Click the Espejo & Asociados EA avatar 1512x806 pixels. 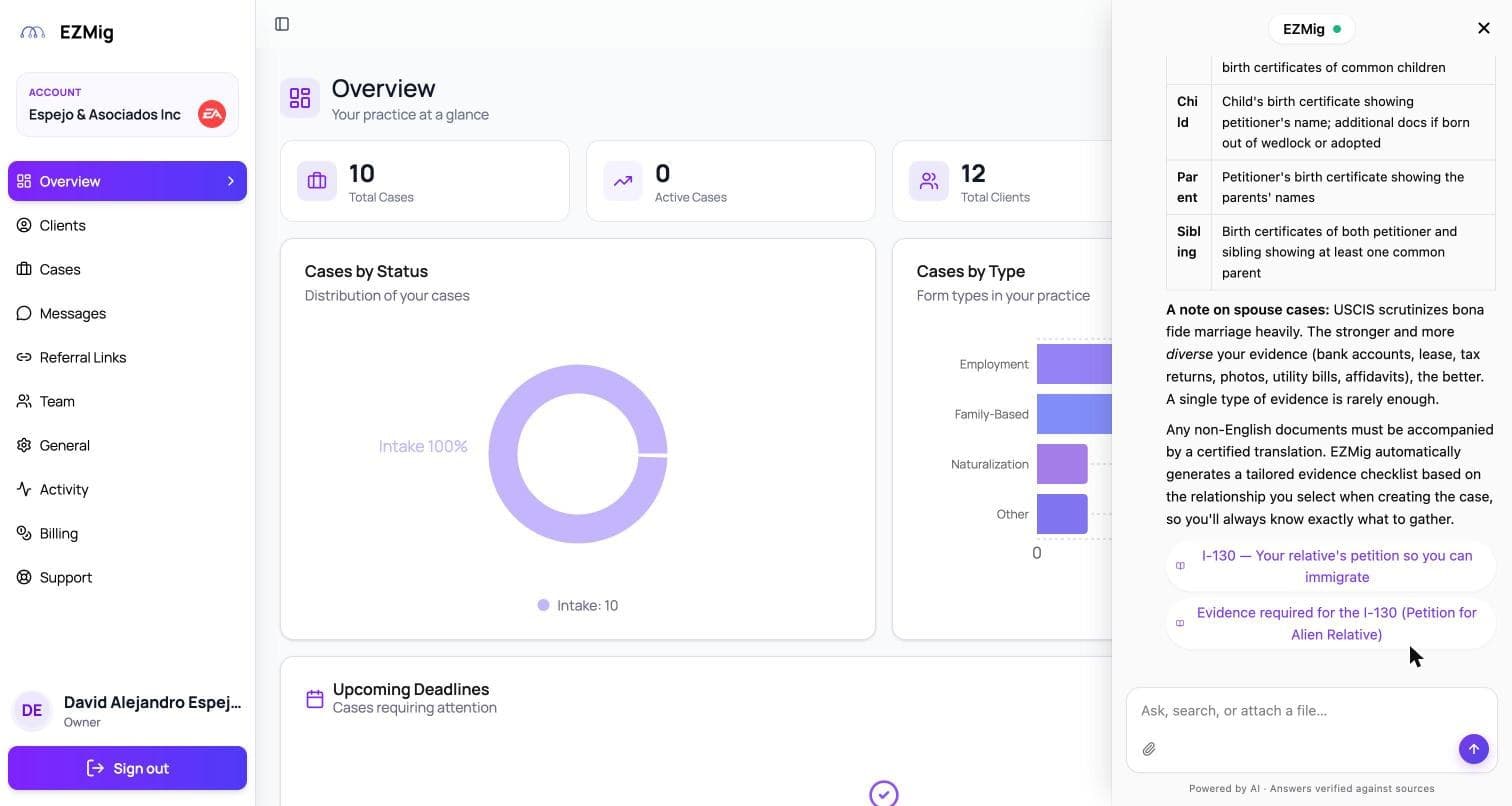212,114
